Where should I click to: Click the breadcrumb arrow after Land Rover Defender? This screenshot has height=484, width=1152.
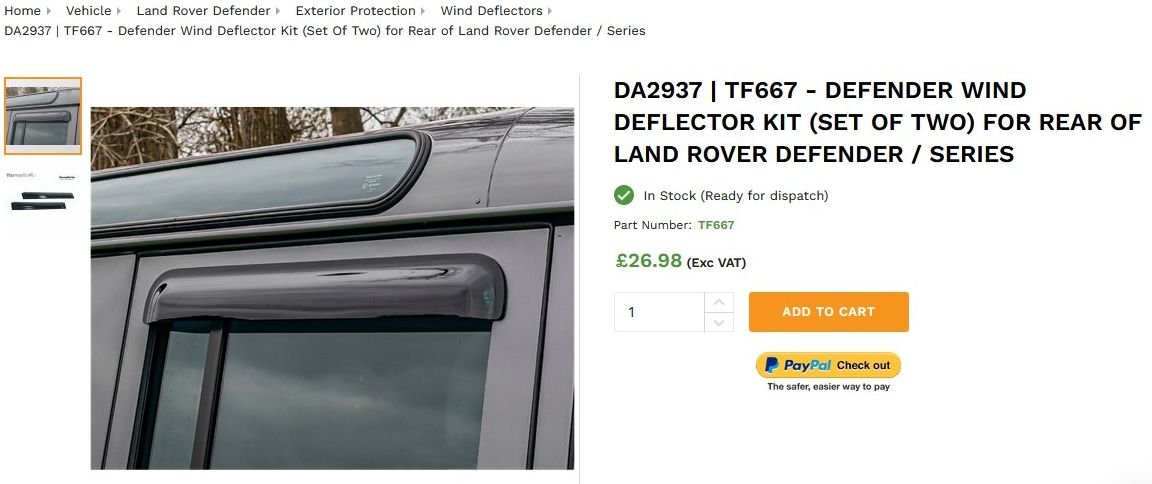279,11
